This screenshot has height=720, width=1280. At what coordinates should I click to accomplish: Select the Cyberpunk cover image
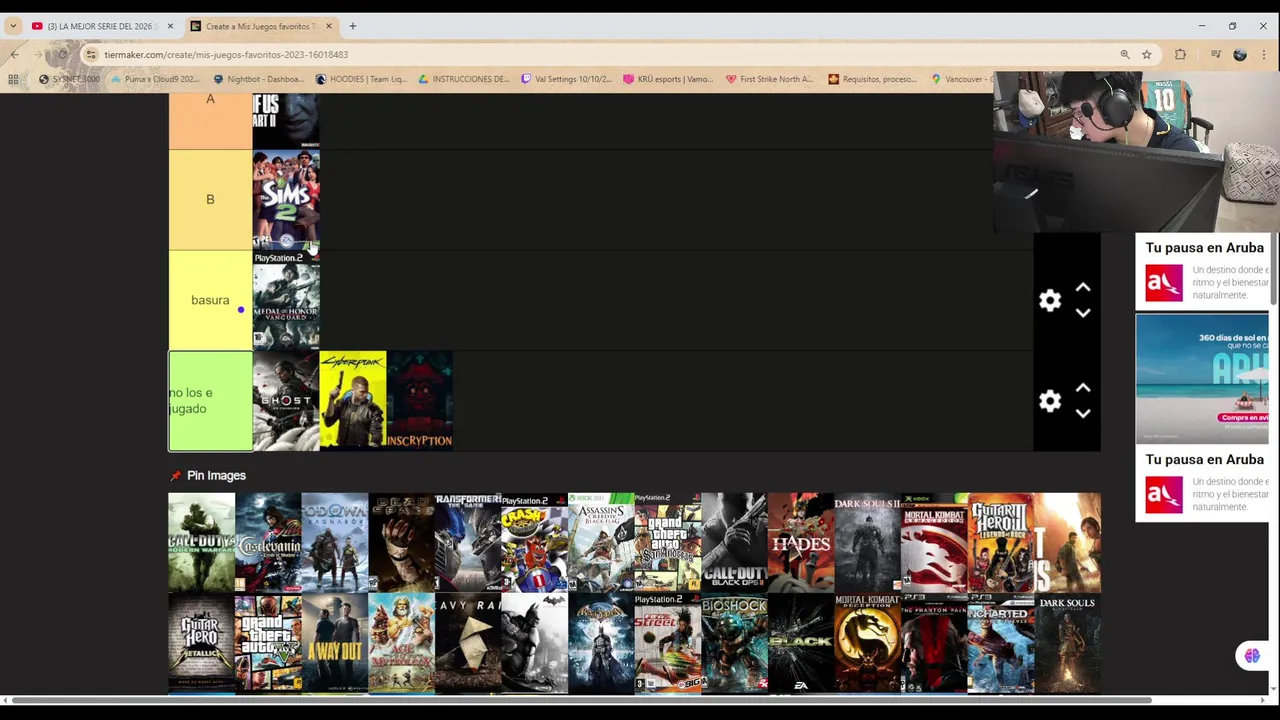[x=353, y=401]
